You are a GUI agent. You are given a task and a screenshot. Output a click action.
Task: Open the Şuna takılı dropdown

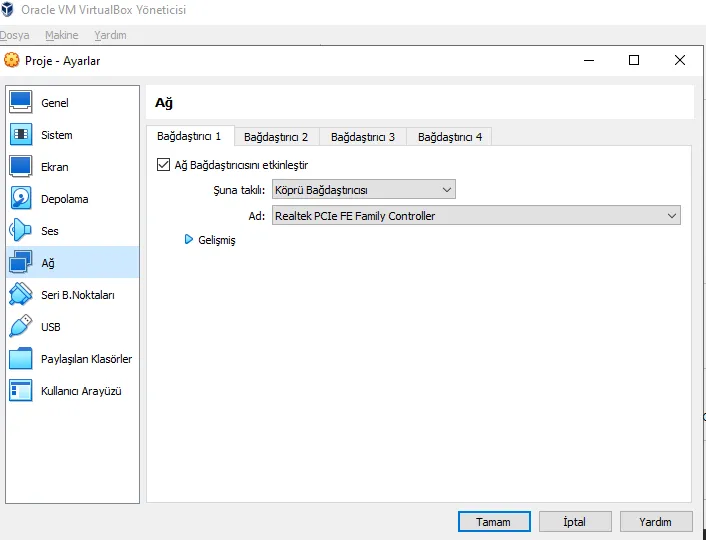pos(363,190)
